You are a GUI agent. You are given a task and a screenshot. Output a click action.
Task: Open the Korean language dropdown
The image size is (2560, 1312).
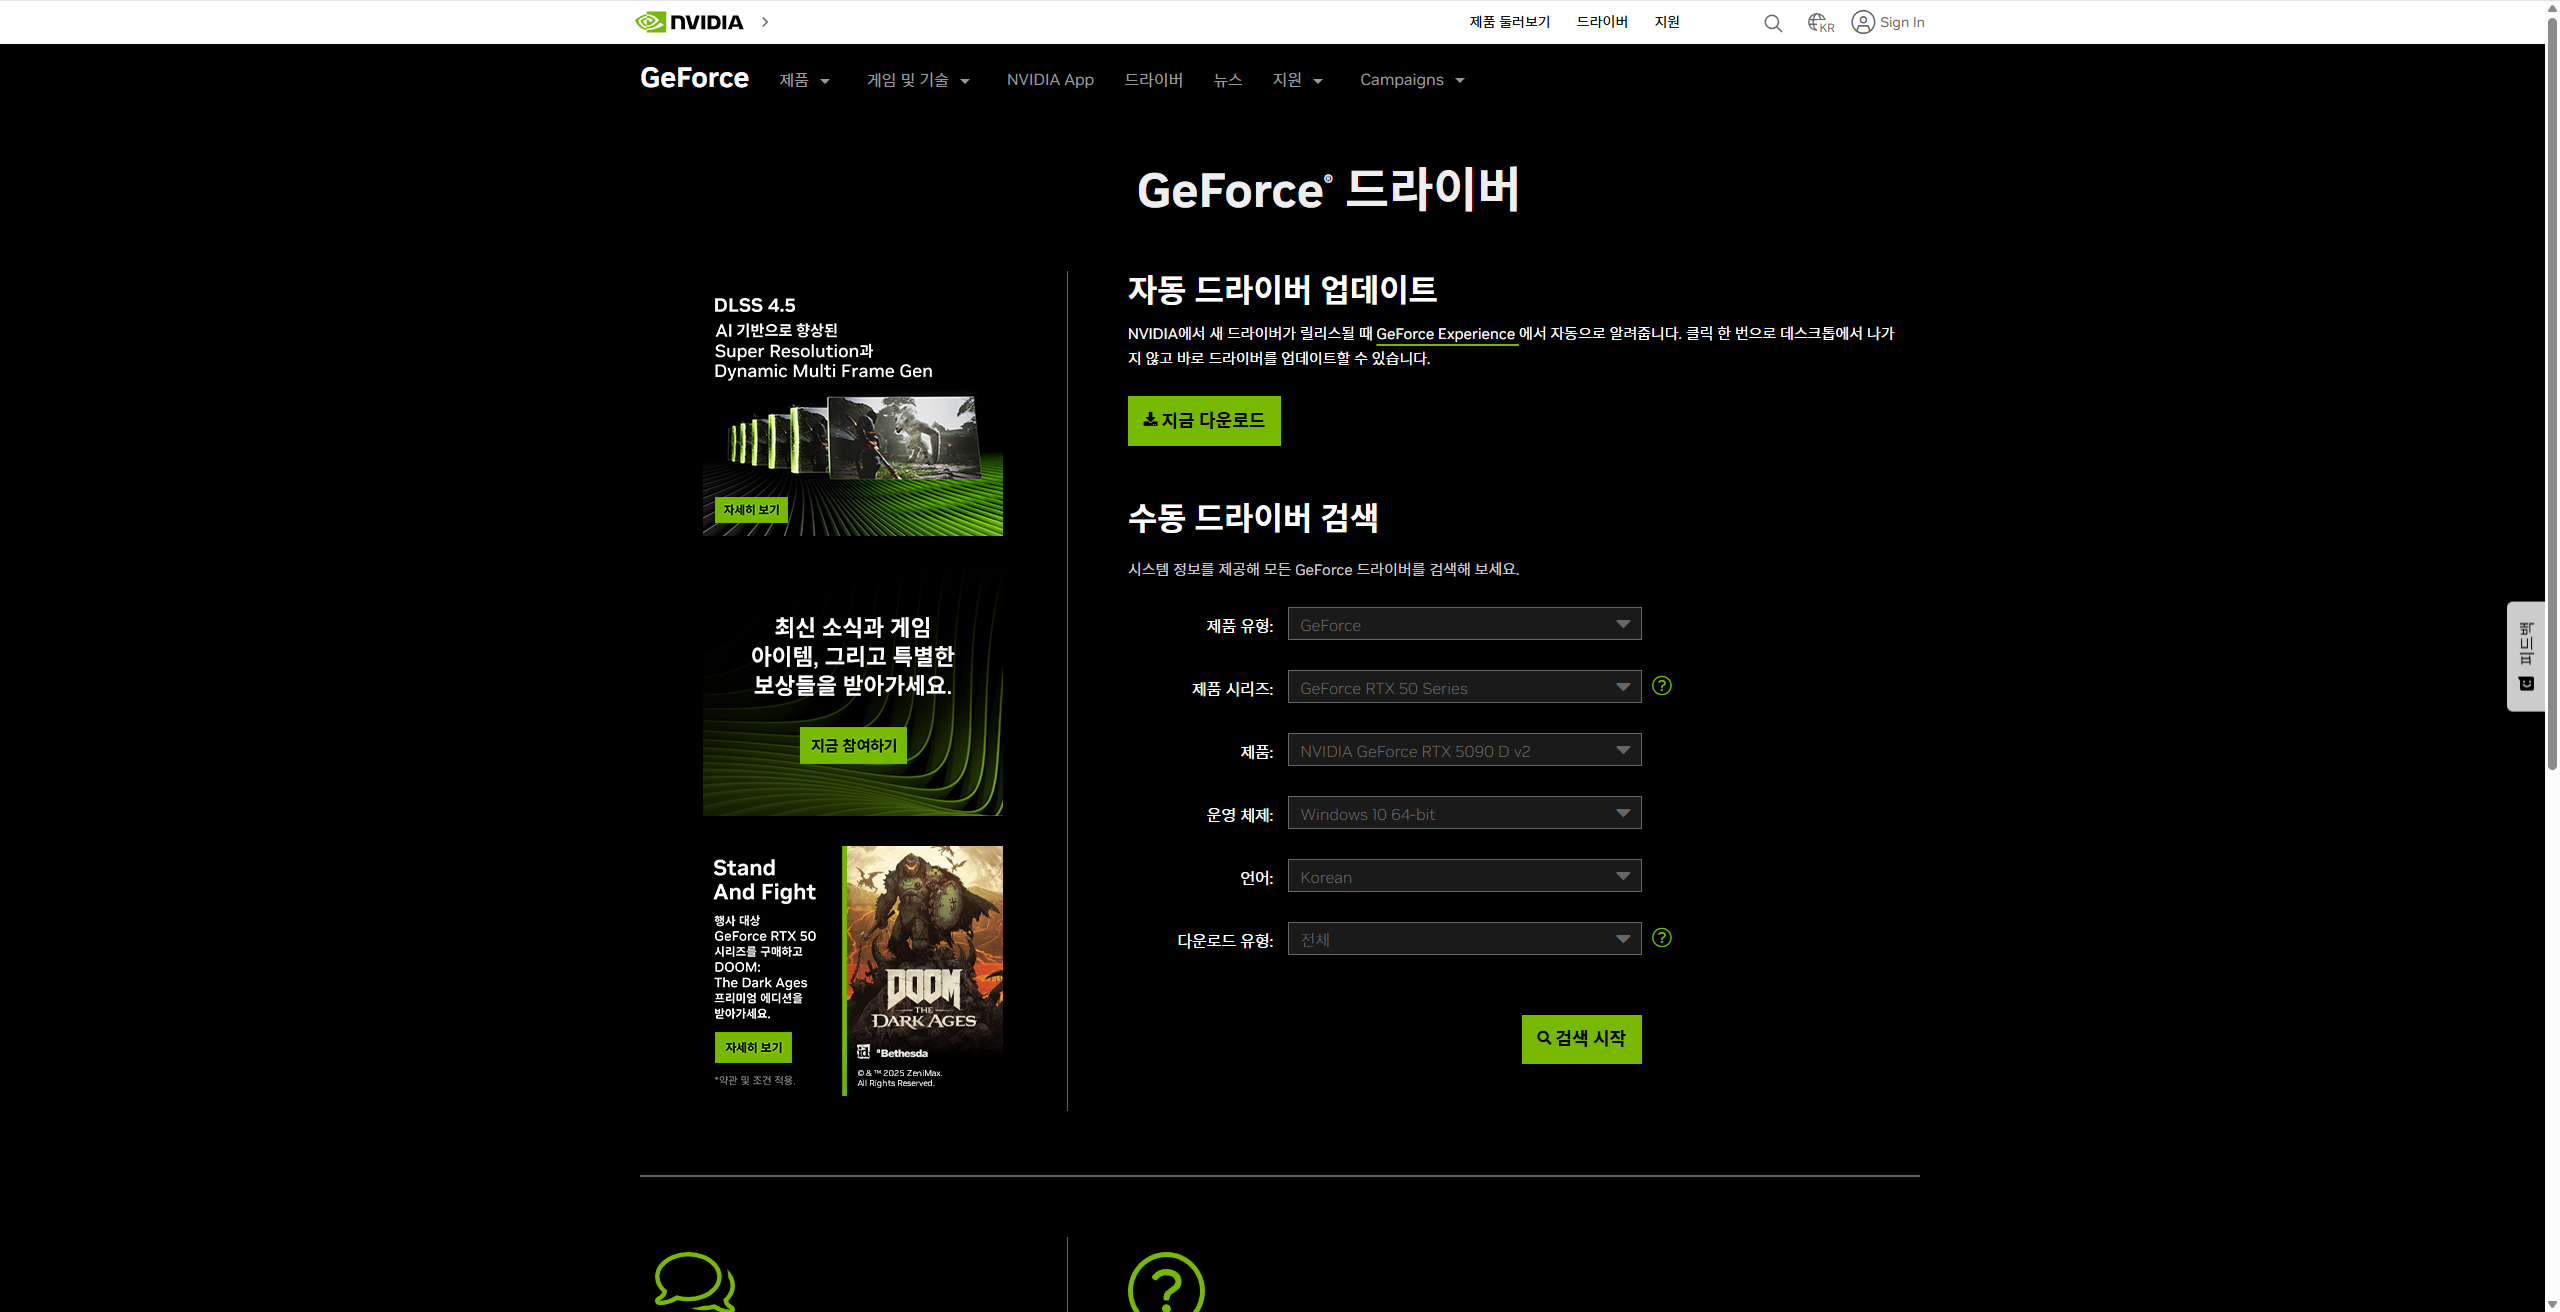(1464, 876)
